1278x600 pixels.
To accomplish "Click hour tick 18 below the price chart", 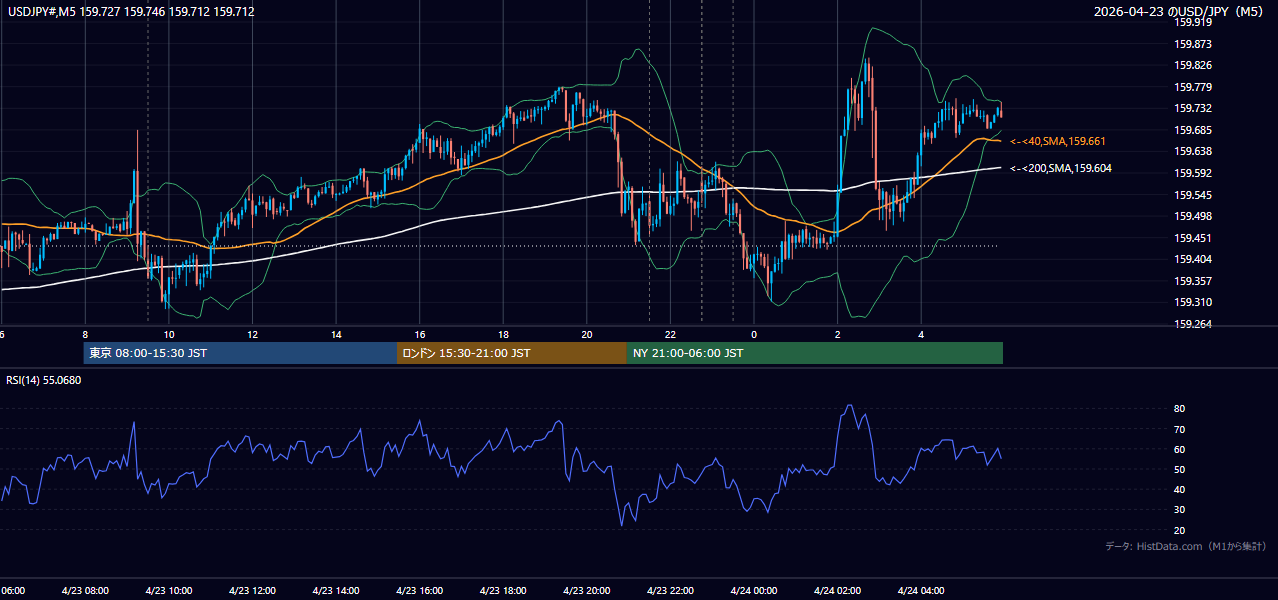I will [x=503, y=335].
